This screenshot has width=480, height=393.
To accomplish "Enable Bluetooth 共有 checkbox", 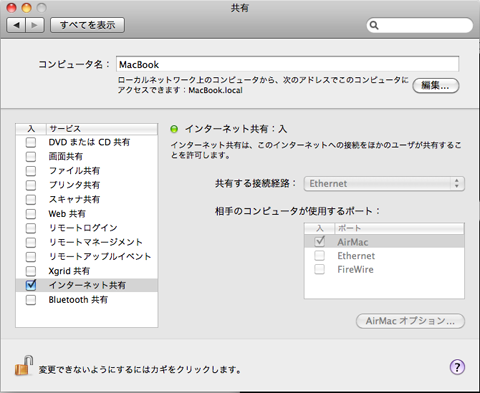I will click(31, 300).
